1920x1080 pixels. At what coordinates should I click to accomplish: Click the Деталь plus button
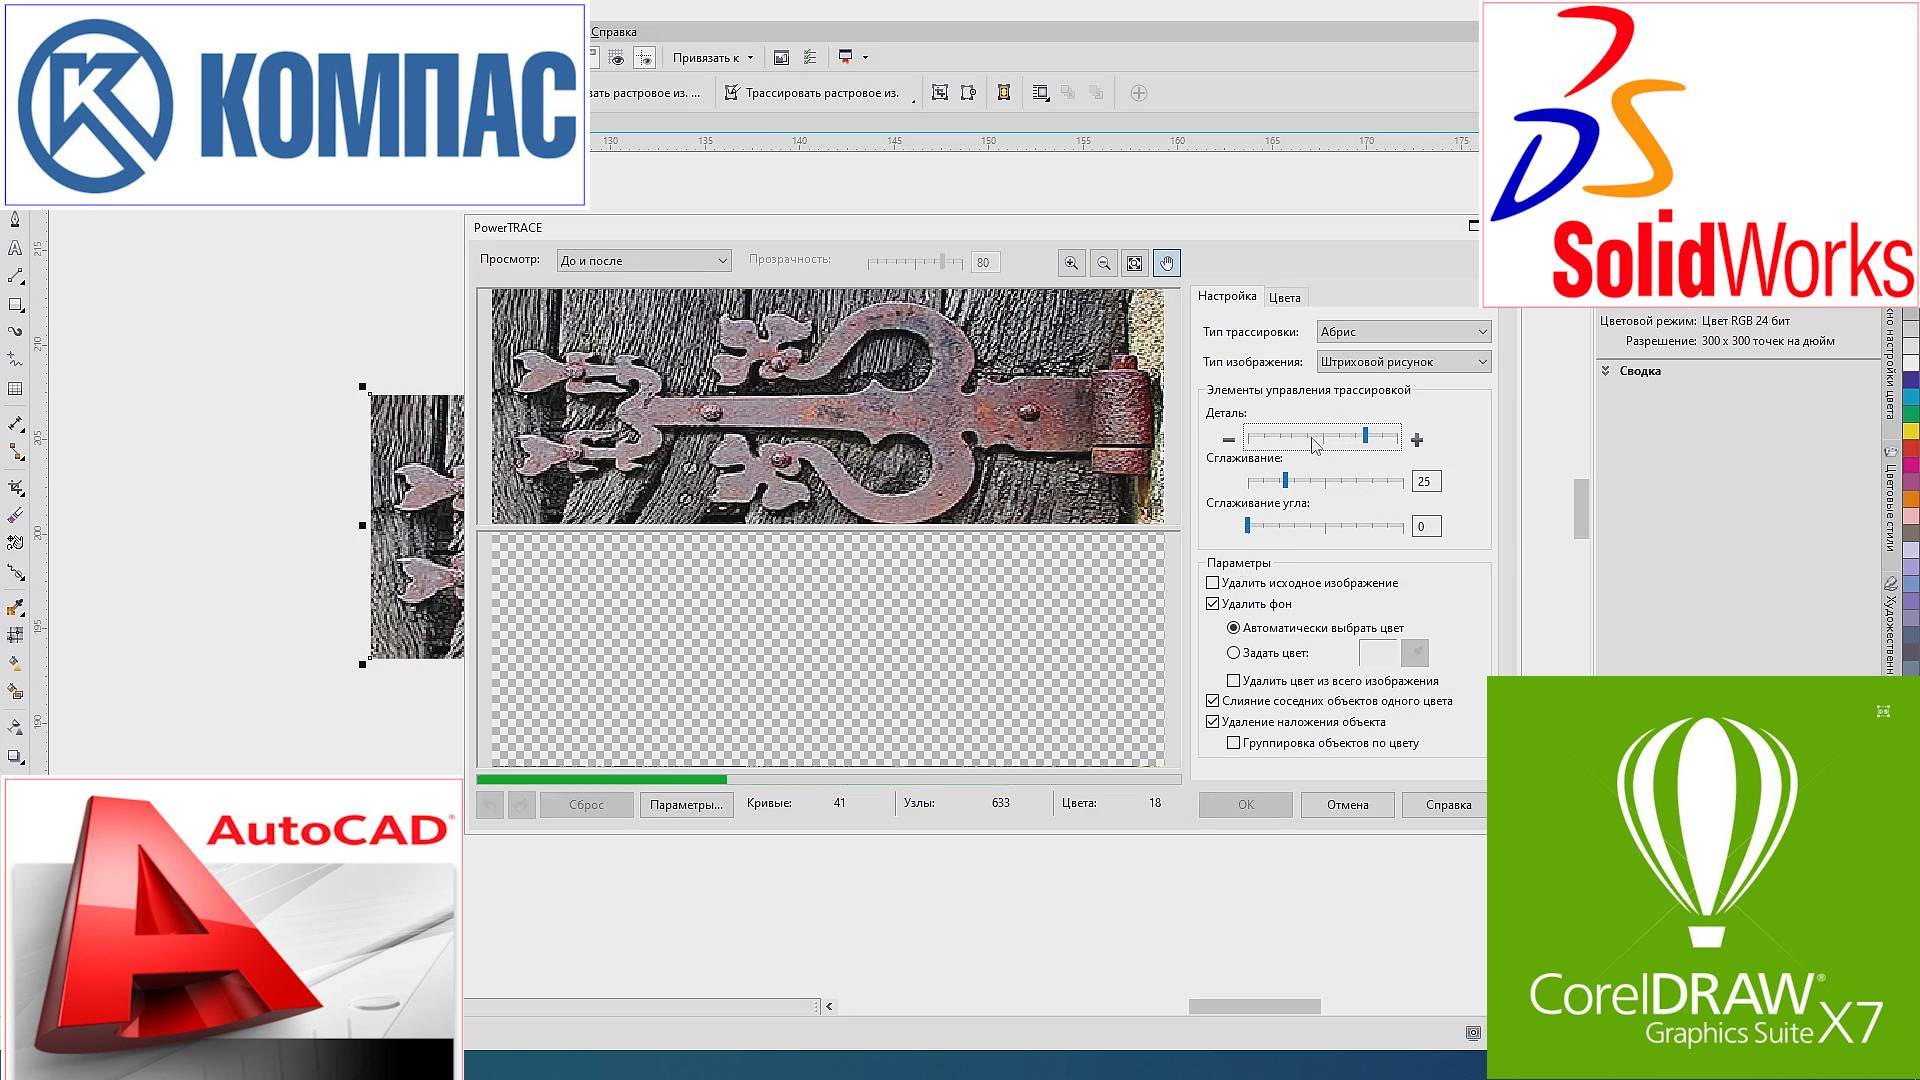coord(1416,440)
